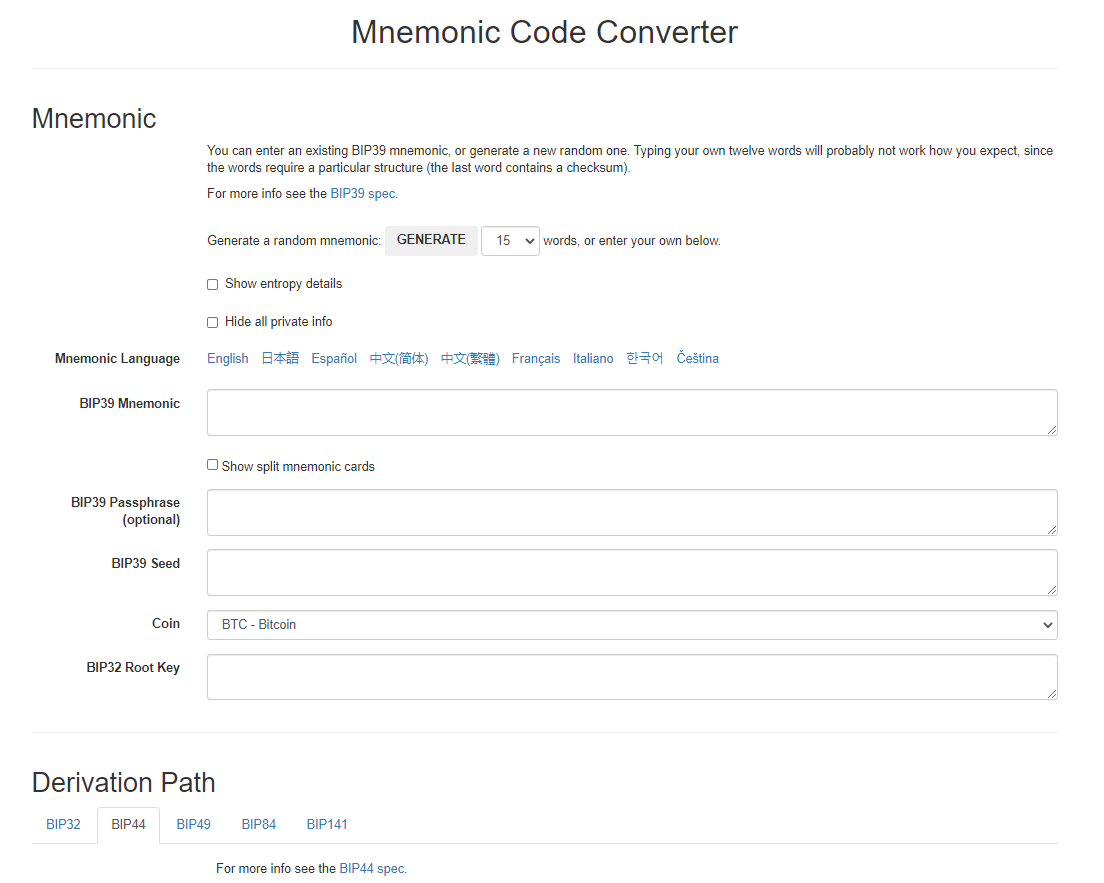
Task: Click the BIP32 Root Key resize handle
Action: 1051,694
